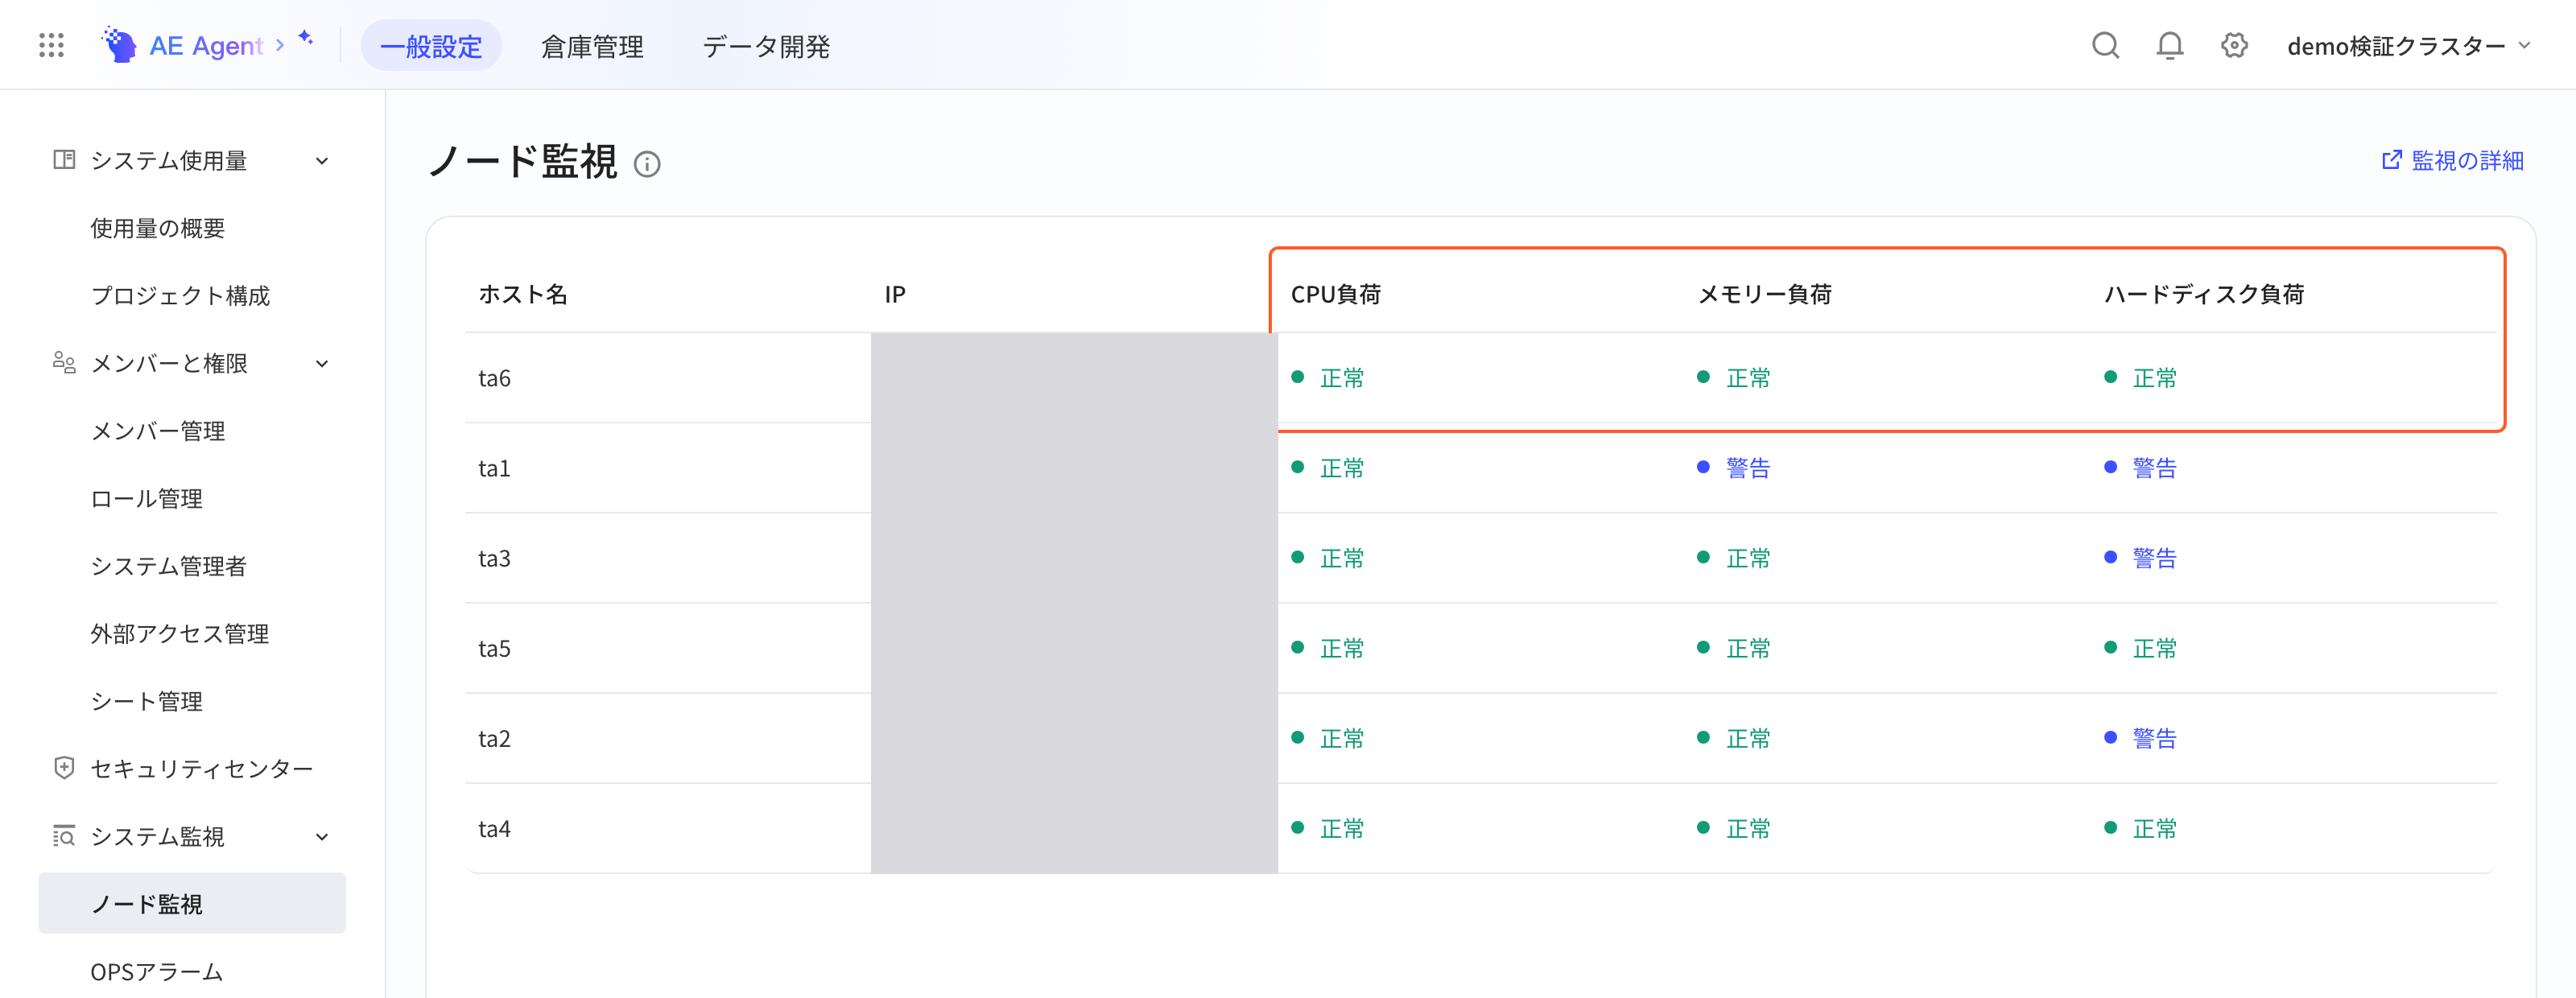The height and width of the screenshot is (998, 2576).
Task: Click the セキュリティセンター shield icon
Action: pyautogui.click(x=64, y=768)
